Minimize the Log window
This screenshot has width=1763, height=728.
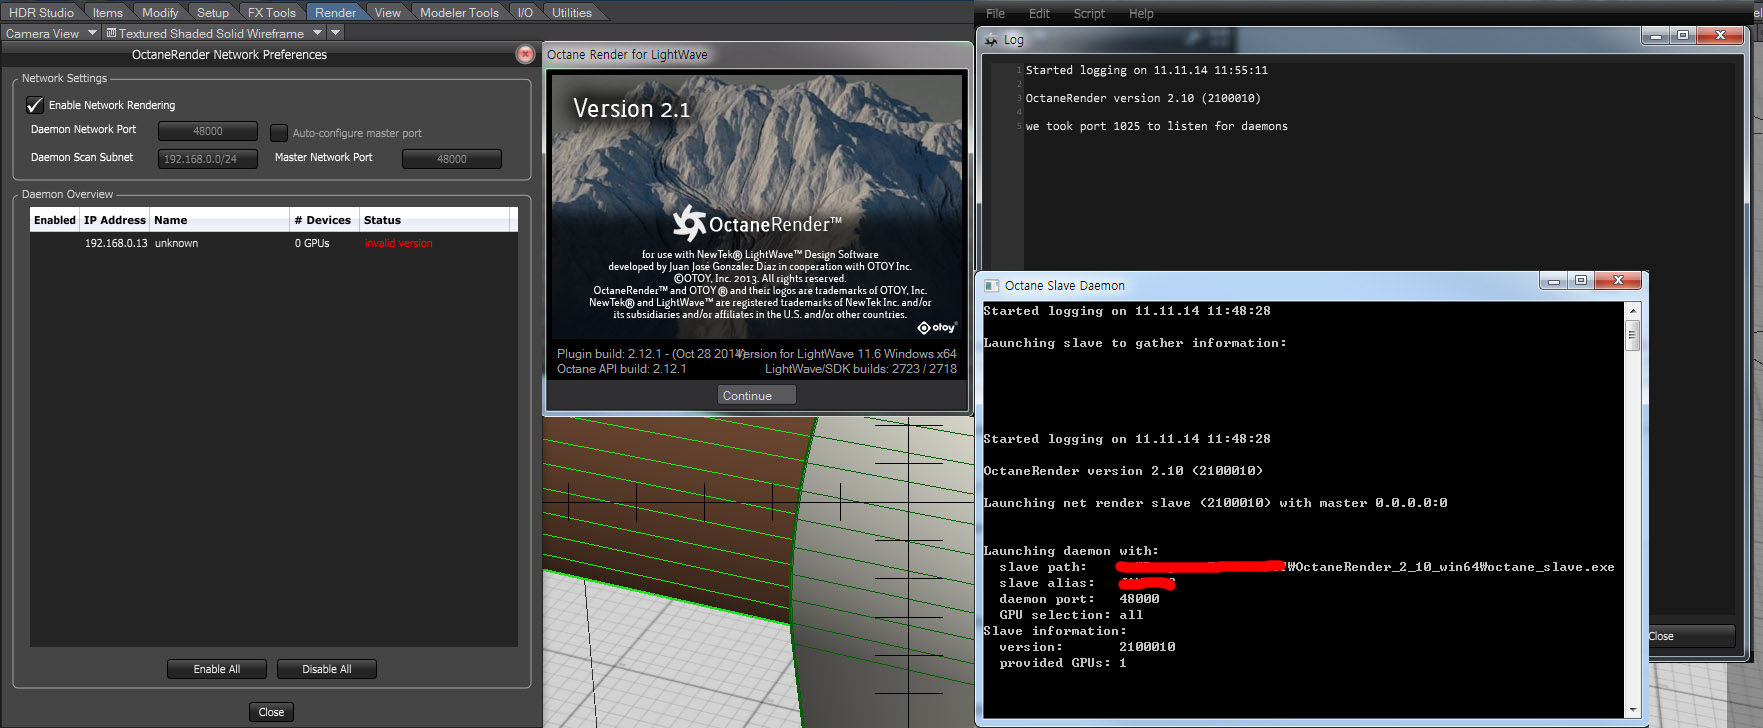(x=1655, y=35)
